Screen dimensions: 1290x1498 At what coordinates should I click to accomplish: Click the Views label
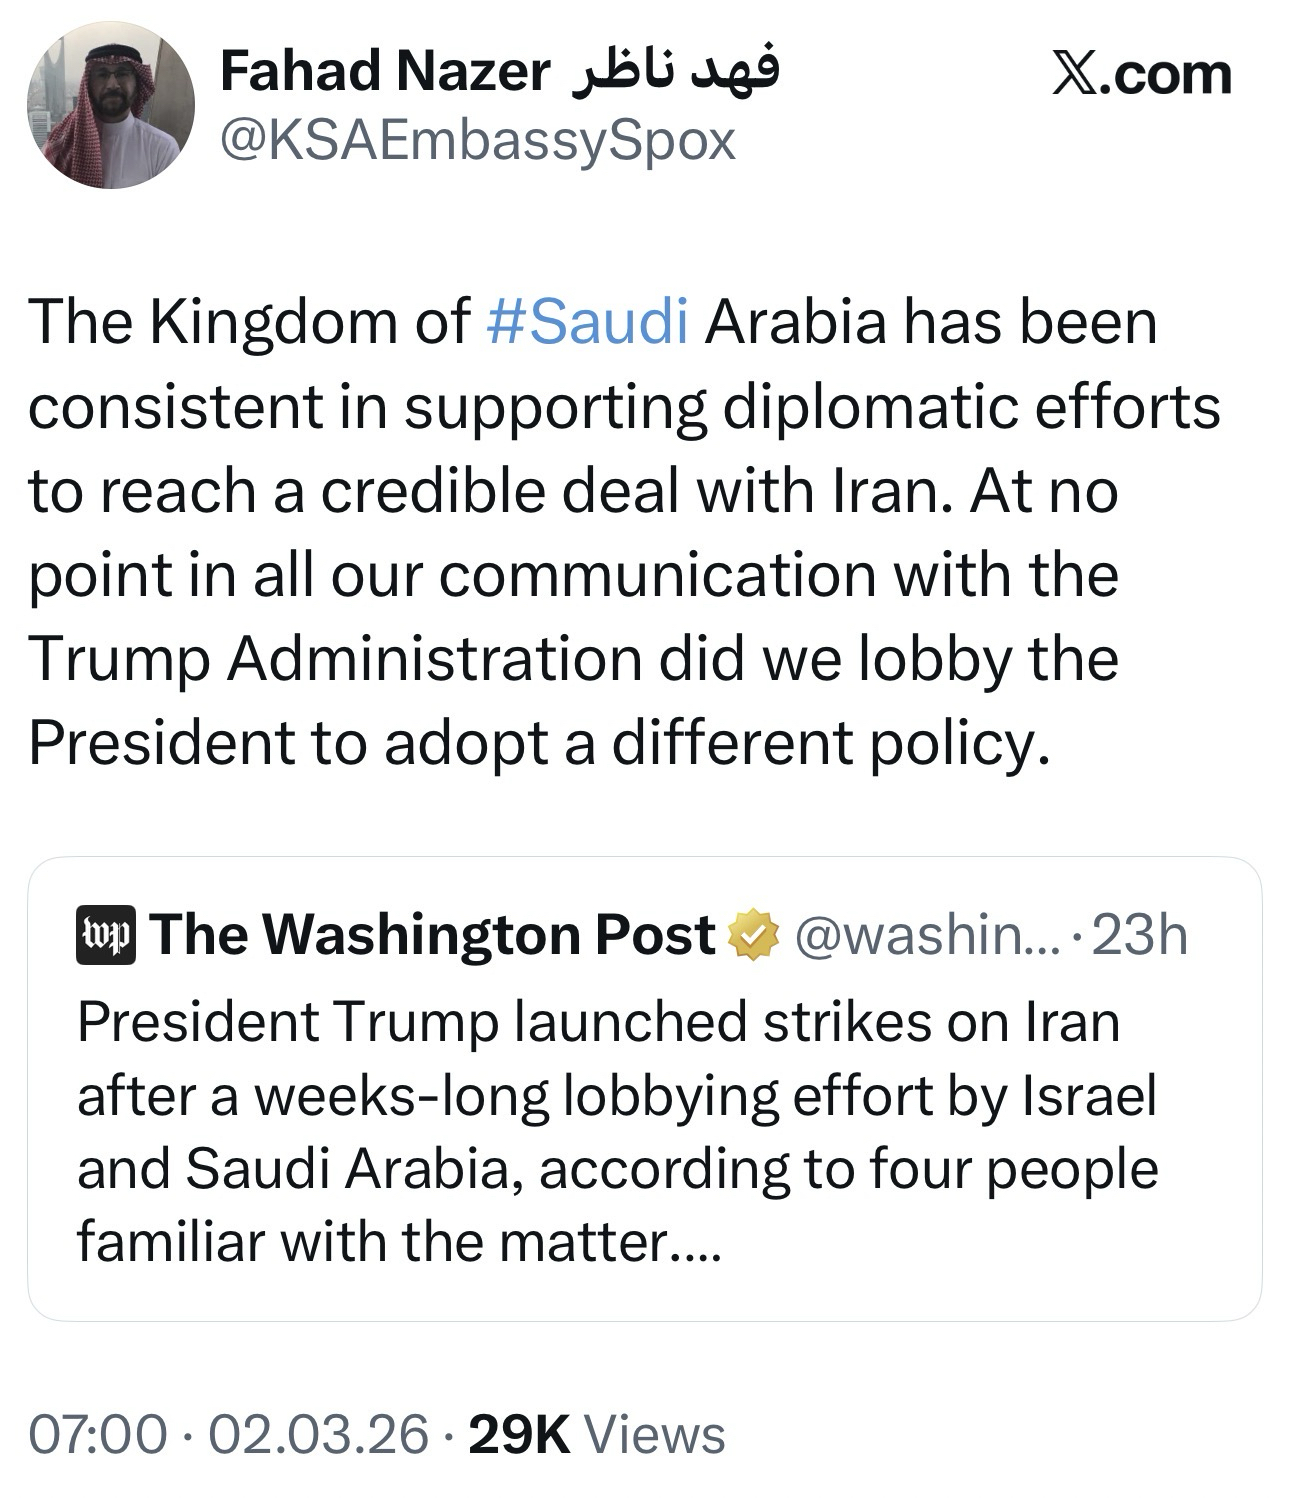click(x=655, y=1435)
